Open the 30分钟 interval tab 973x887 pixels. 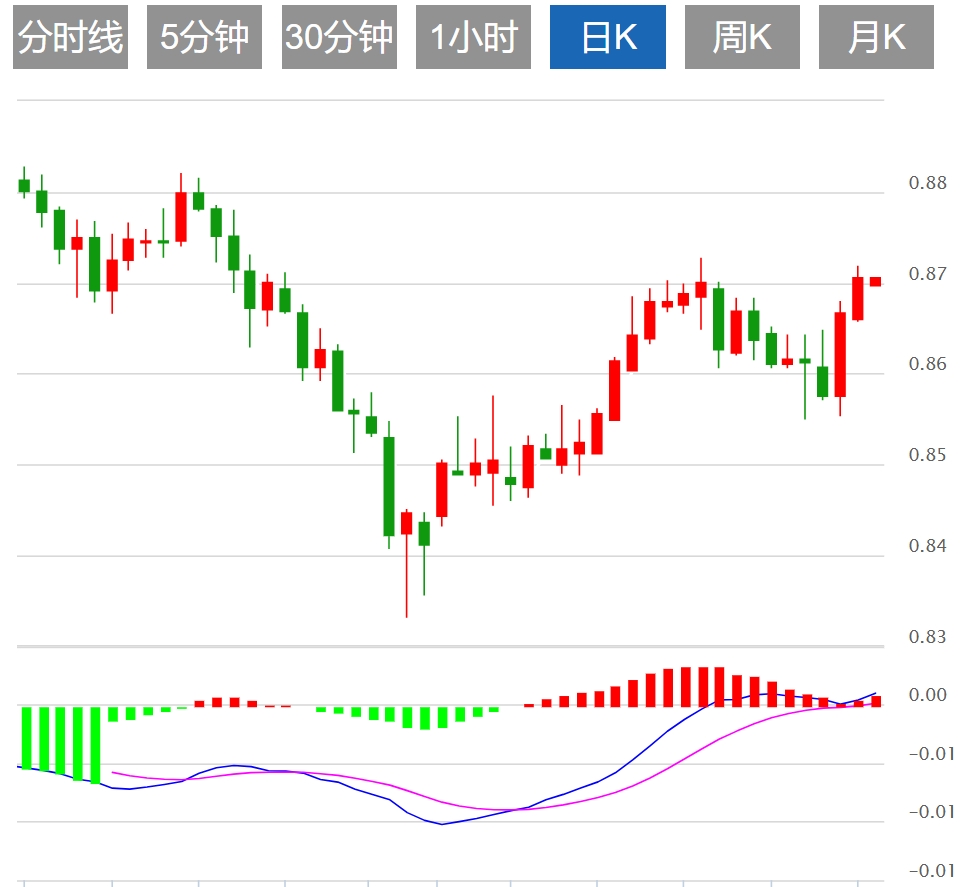click(x=339, y=38)
